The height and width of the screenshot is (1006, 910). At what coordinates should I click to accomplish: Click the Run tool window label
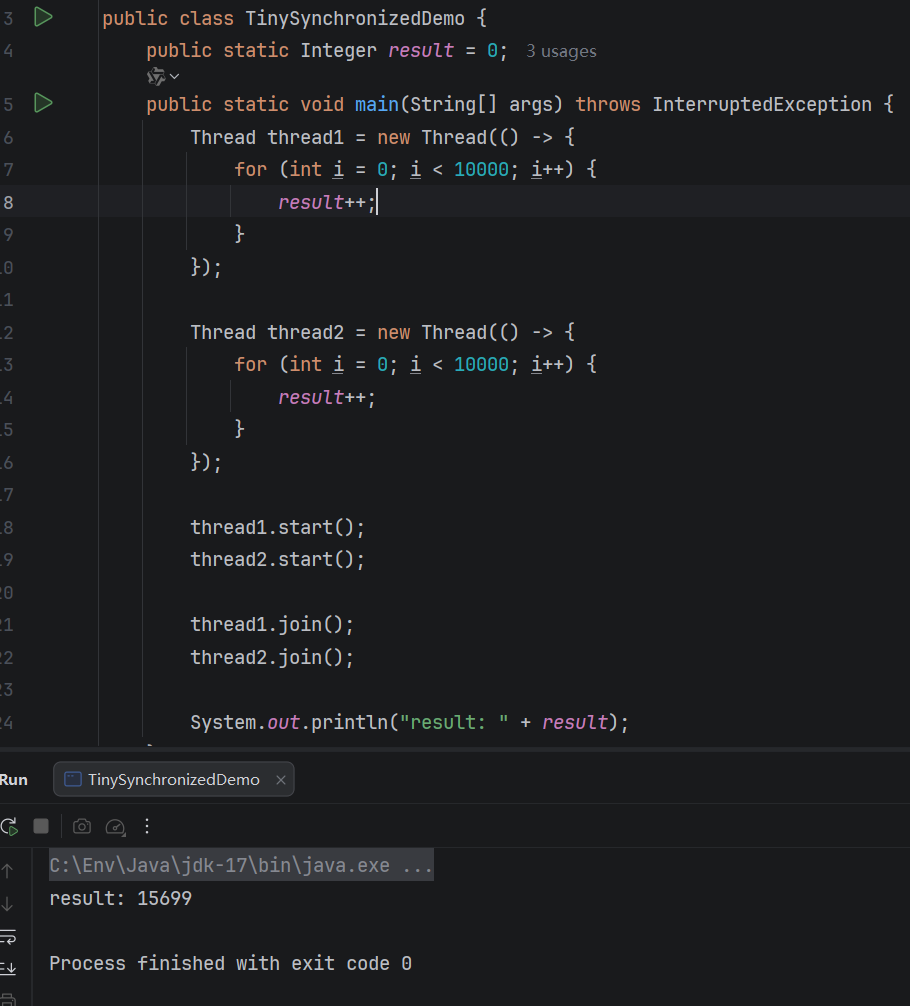tap(14, 780)
